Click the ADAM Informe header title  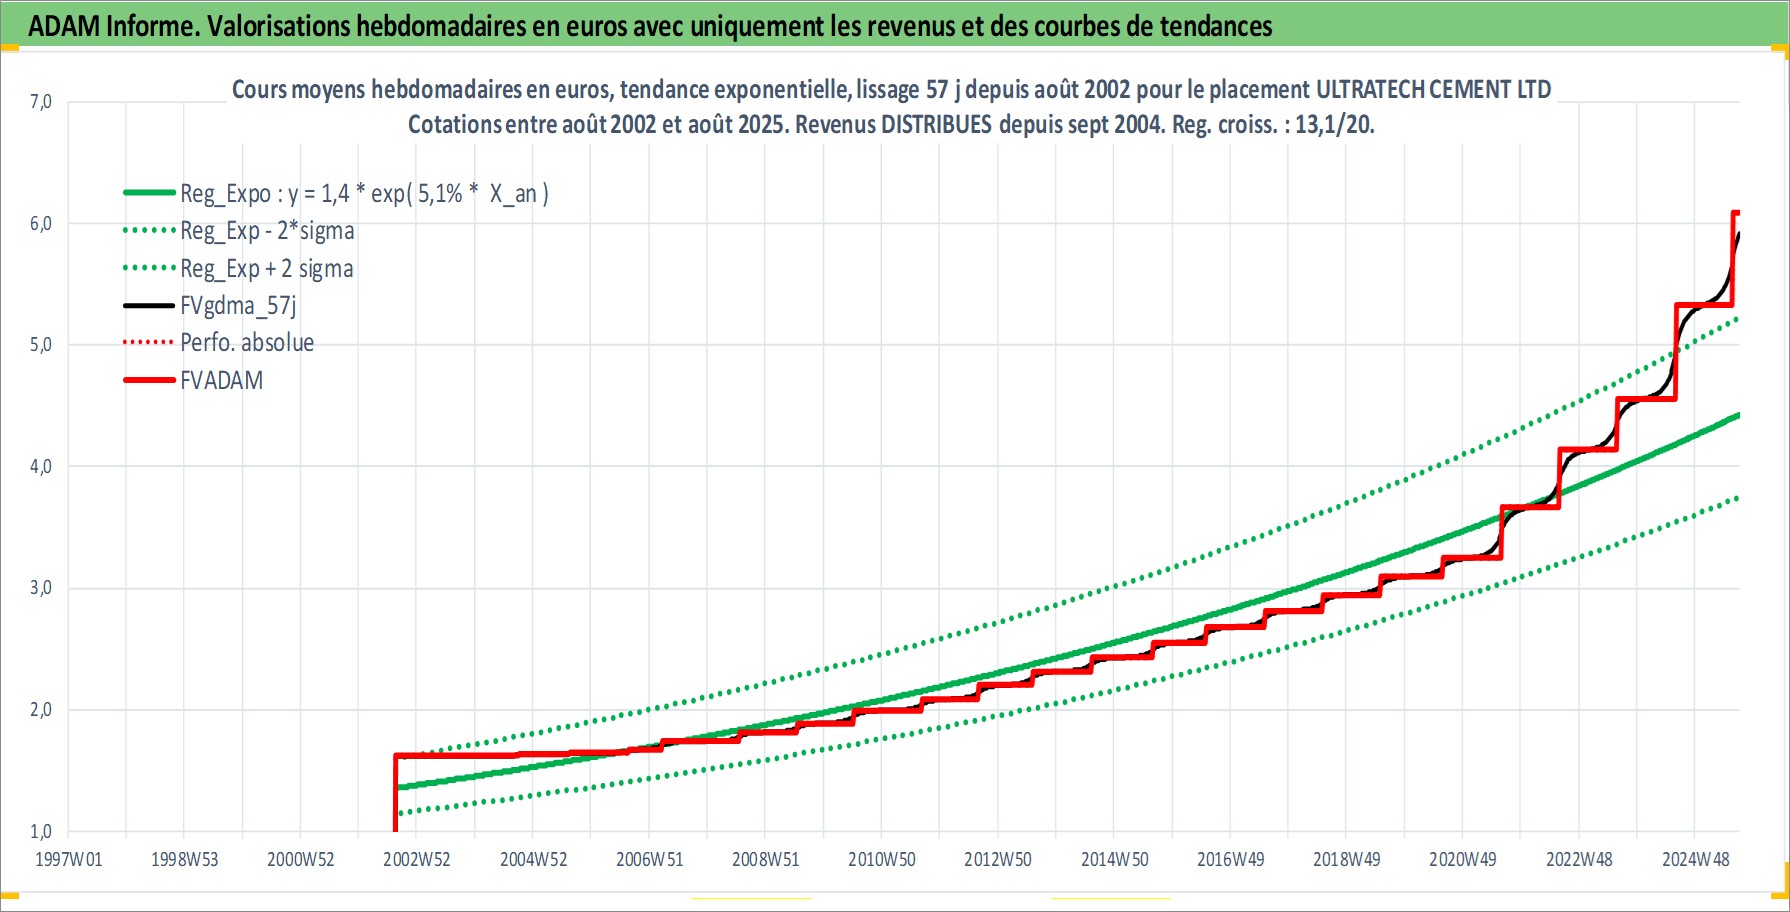tap(650, 26)
